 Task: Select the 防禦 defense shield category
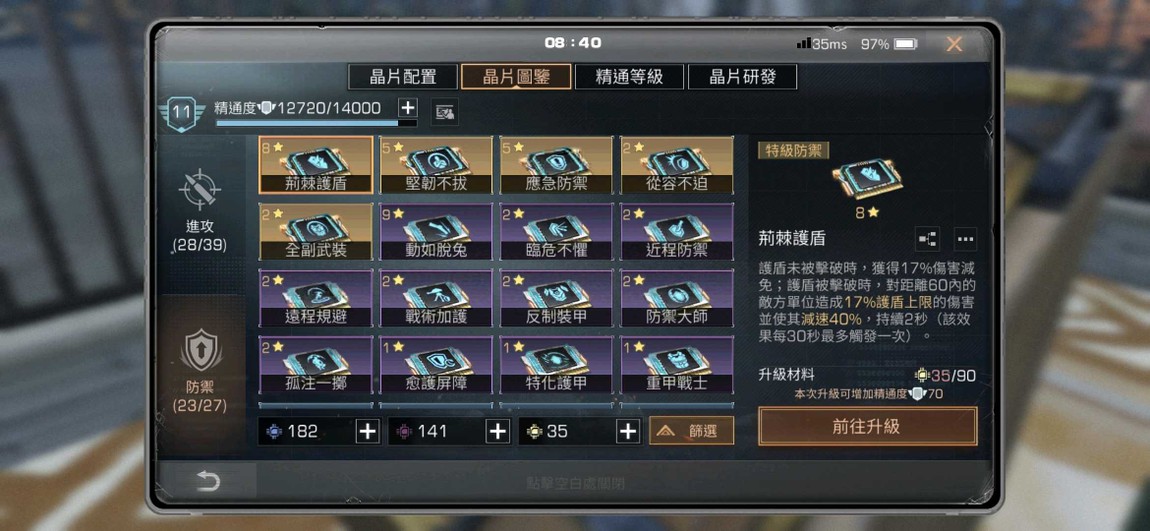201,351
